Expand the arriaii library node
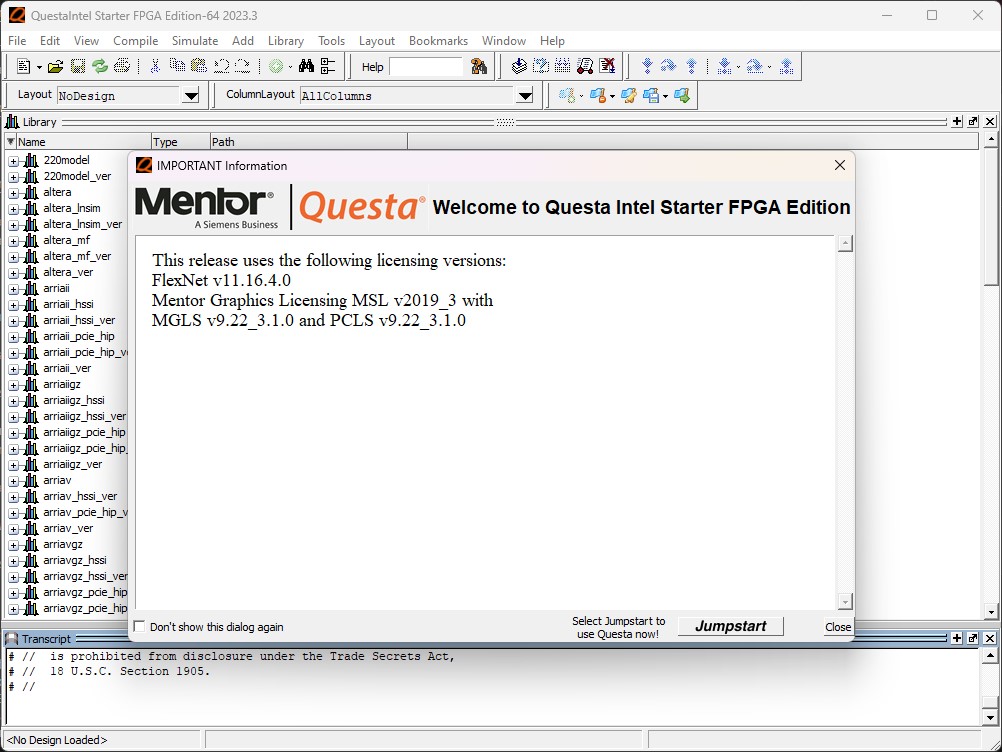 (13, 289)
